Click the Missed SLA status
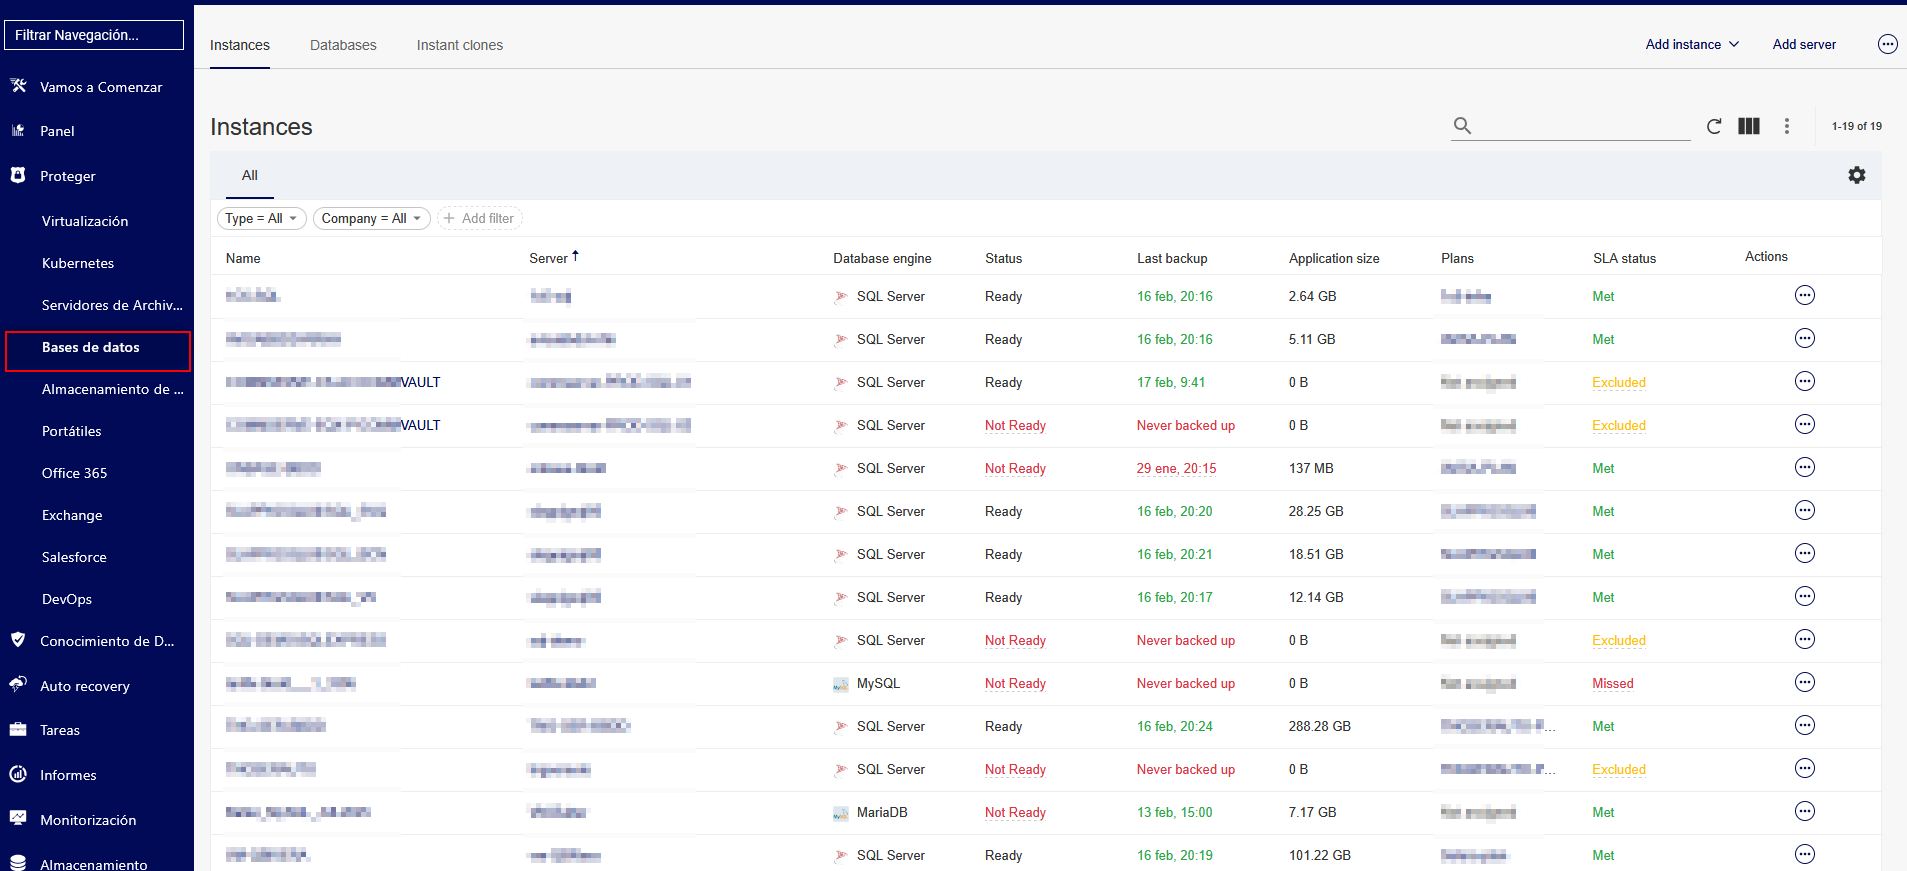1907x871 pixels. tap(1613, 683)
